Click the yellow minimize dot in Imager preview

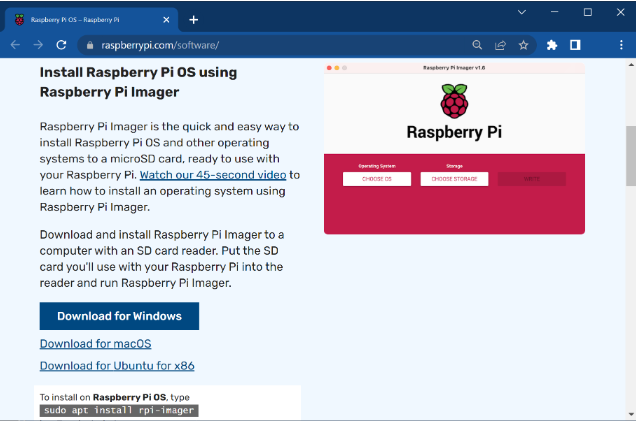click(x=337, y=68)
